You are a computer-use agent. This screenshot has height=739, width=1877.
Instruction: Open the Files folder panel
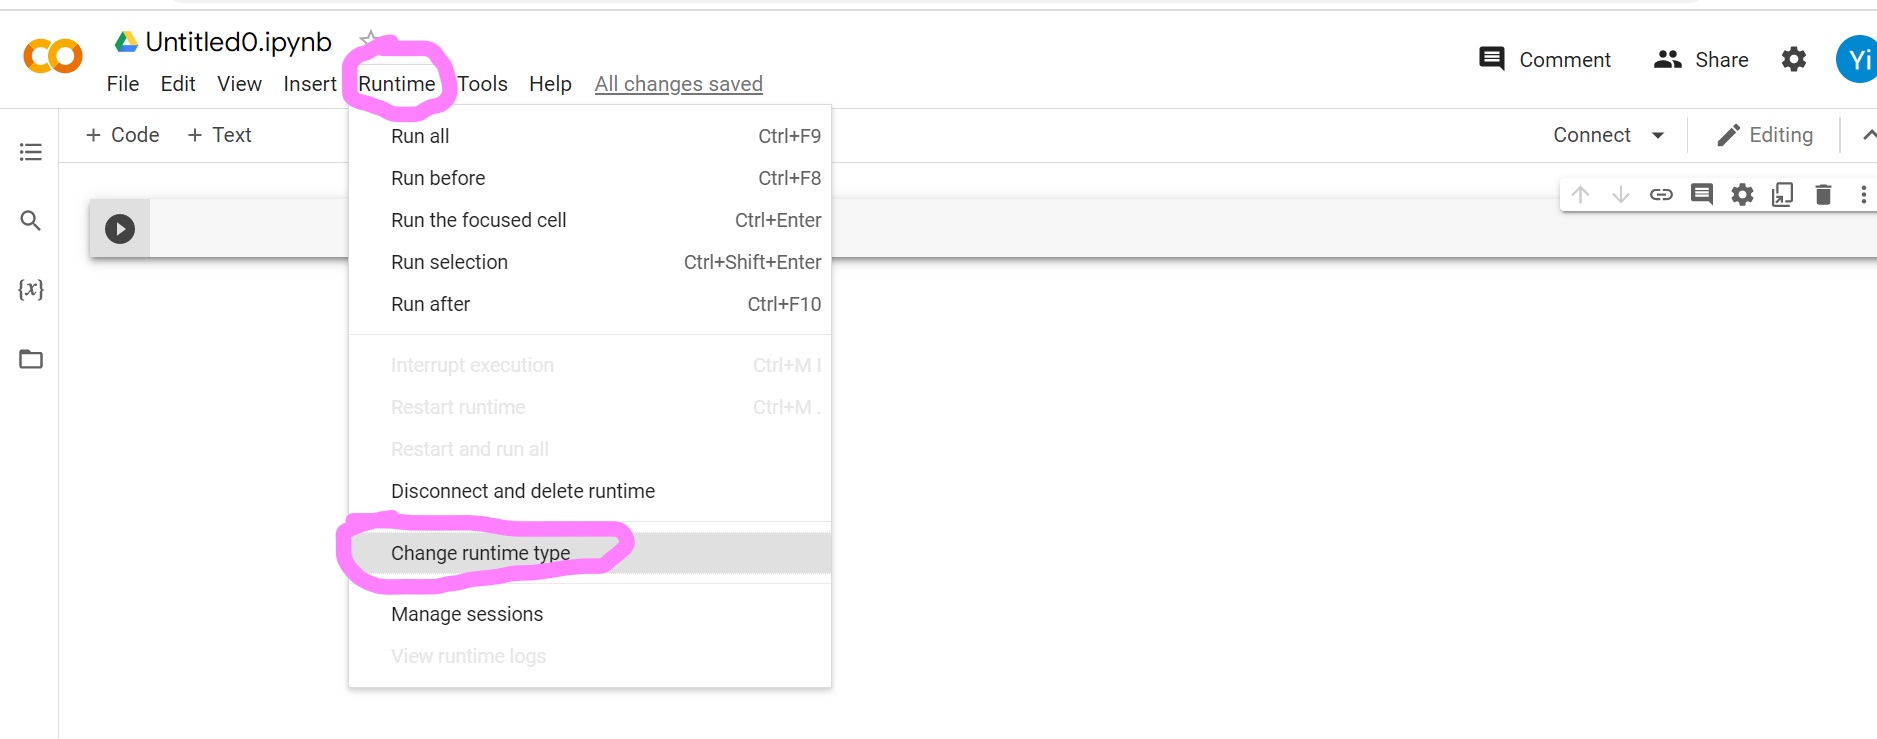tap(31, 359)
